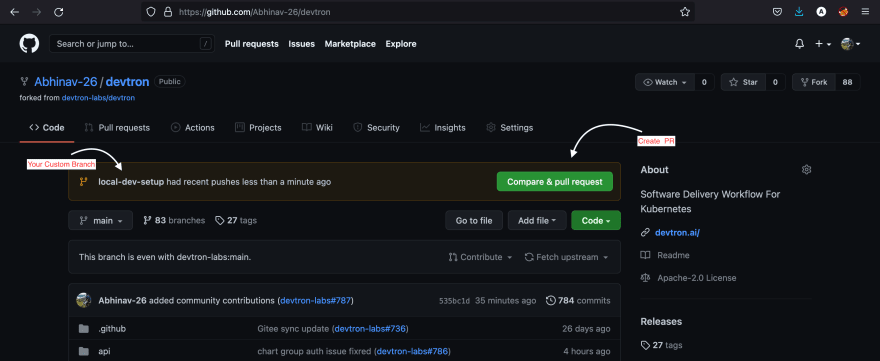Open the Insights tab
The width and height of the screenshot is (880, 361).
click(443, 127)
